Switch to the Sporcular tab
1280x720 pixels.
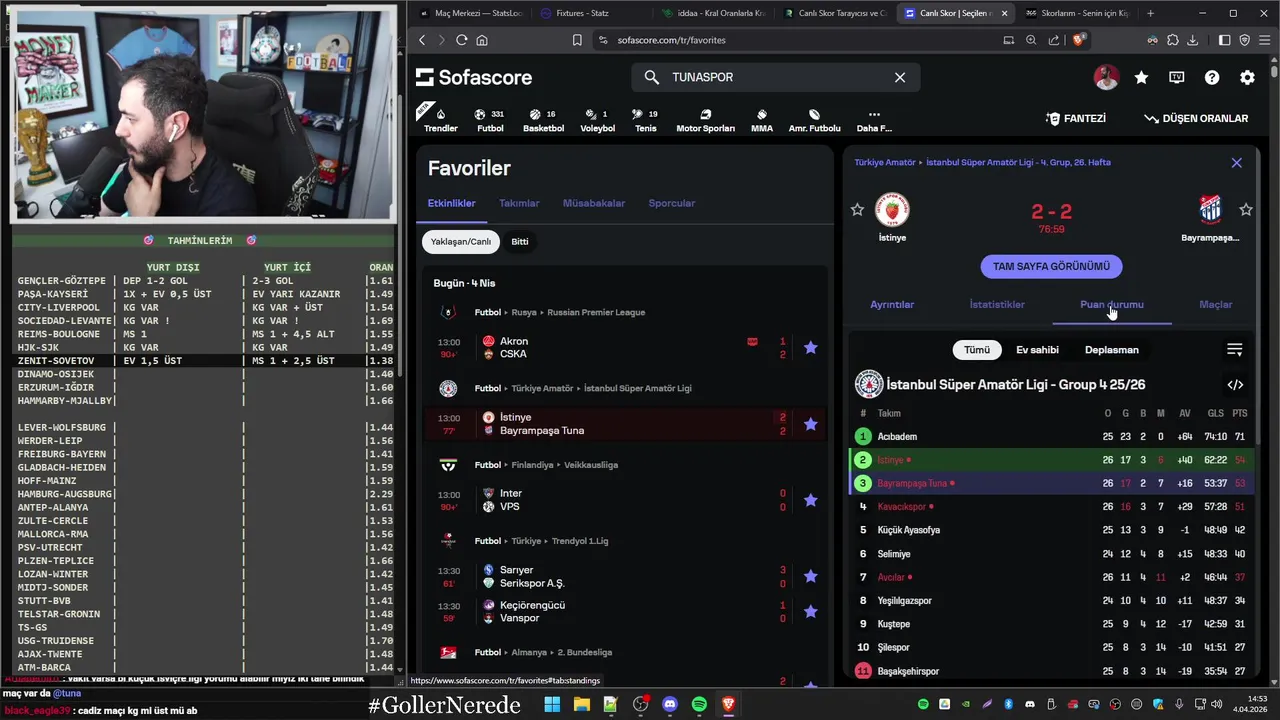(672, 203)
